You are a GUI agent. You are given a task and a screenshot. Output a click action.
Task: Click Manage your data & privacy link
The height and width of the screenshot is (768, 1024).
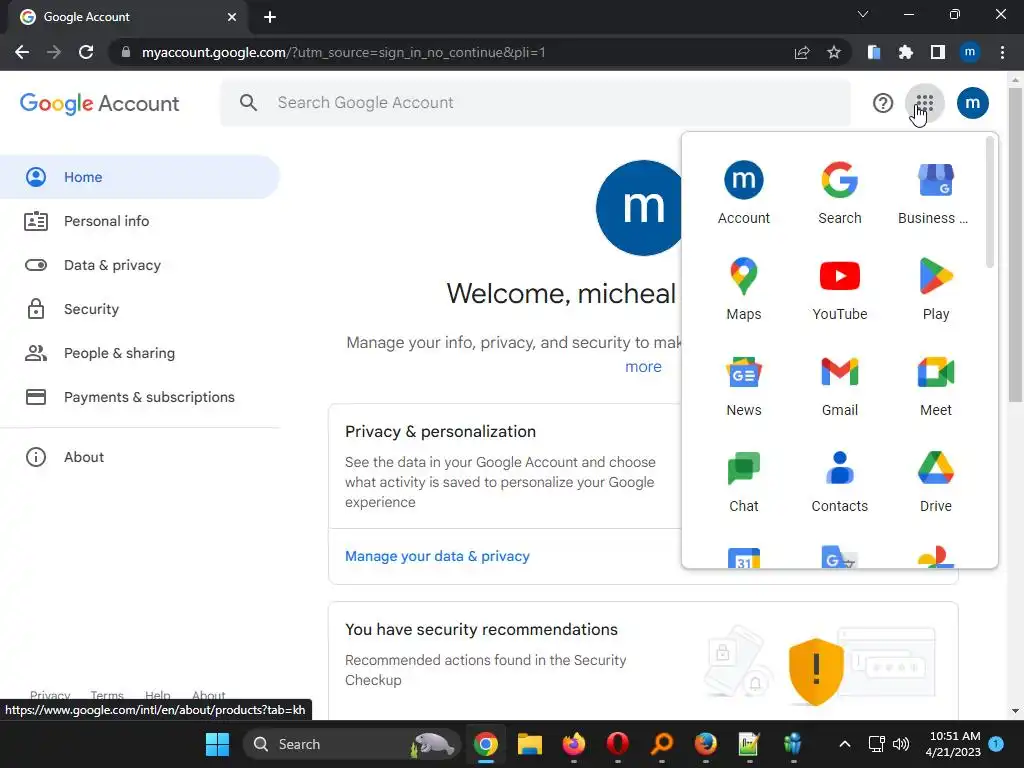click(x=437, y=556)
